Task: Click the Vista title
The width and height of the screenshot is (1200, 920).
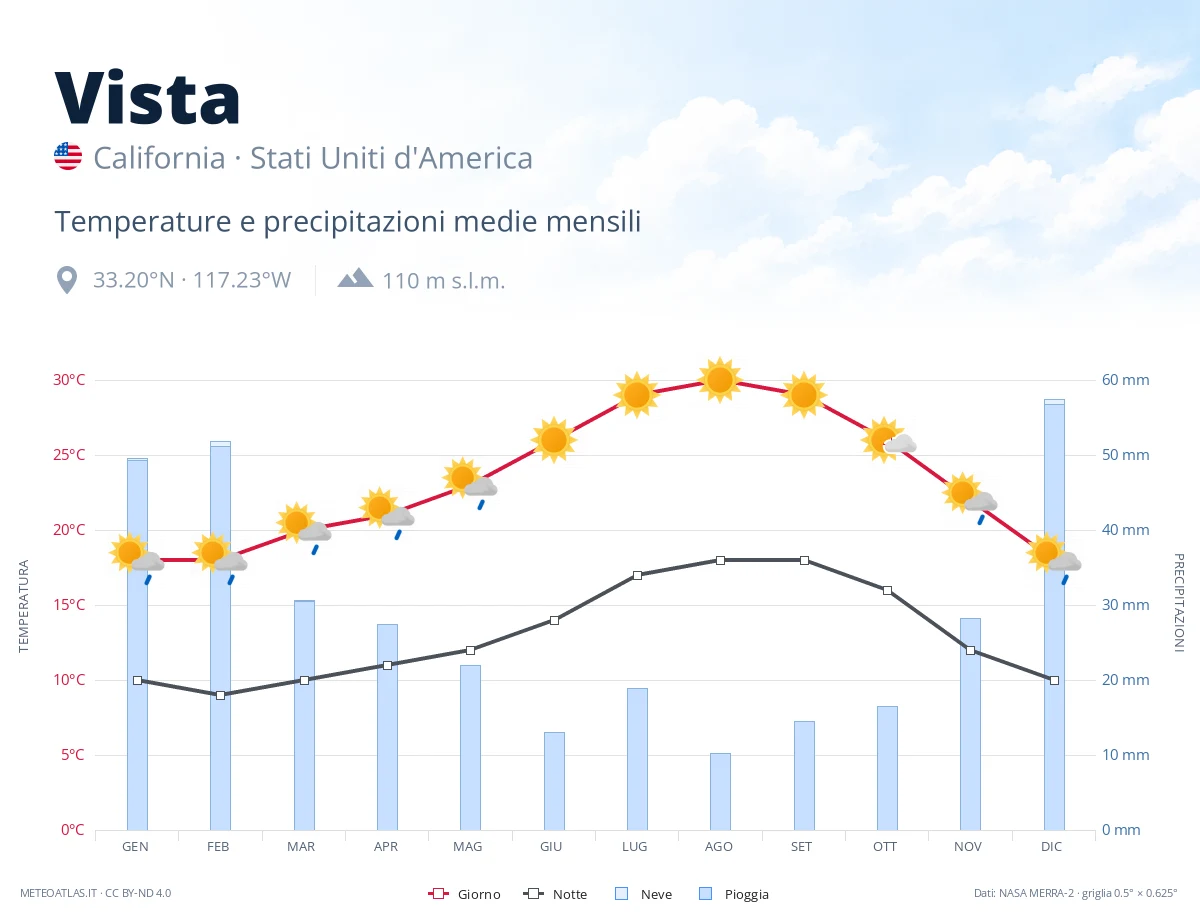Action: point(147,98)
